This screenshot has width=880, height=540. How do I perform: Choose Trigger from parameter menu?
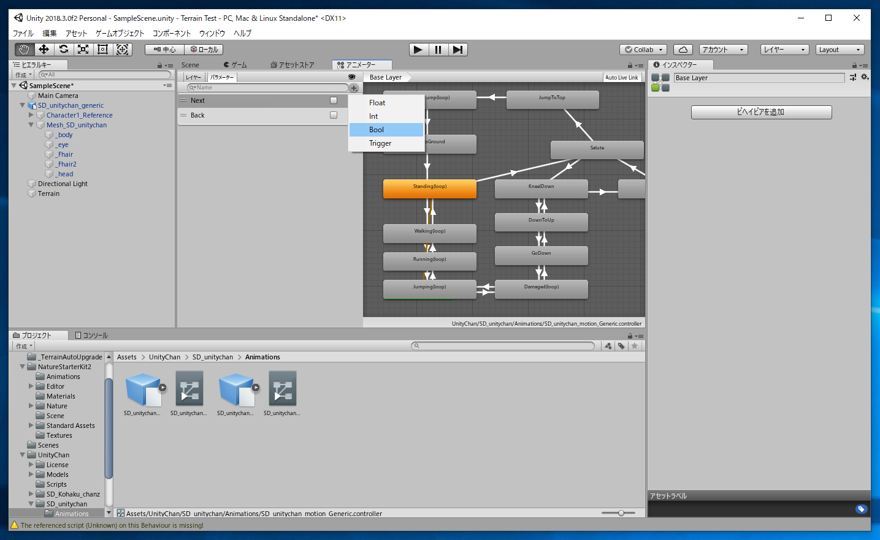[x=386, y=143]
